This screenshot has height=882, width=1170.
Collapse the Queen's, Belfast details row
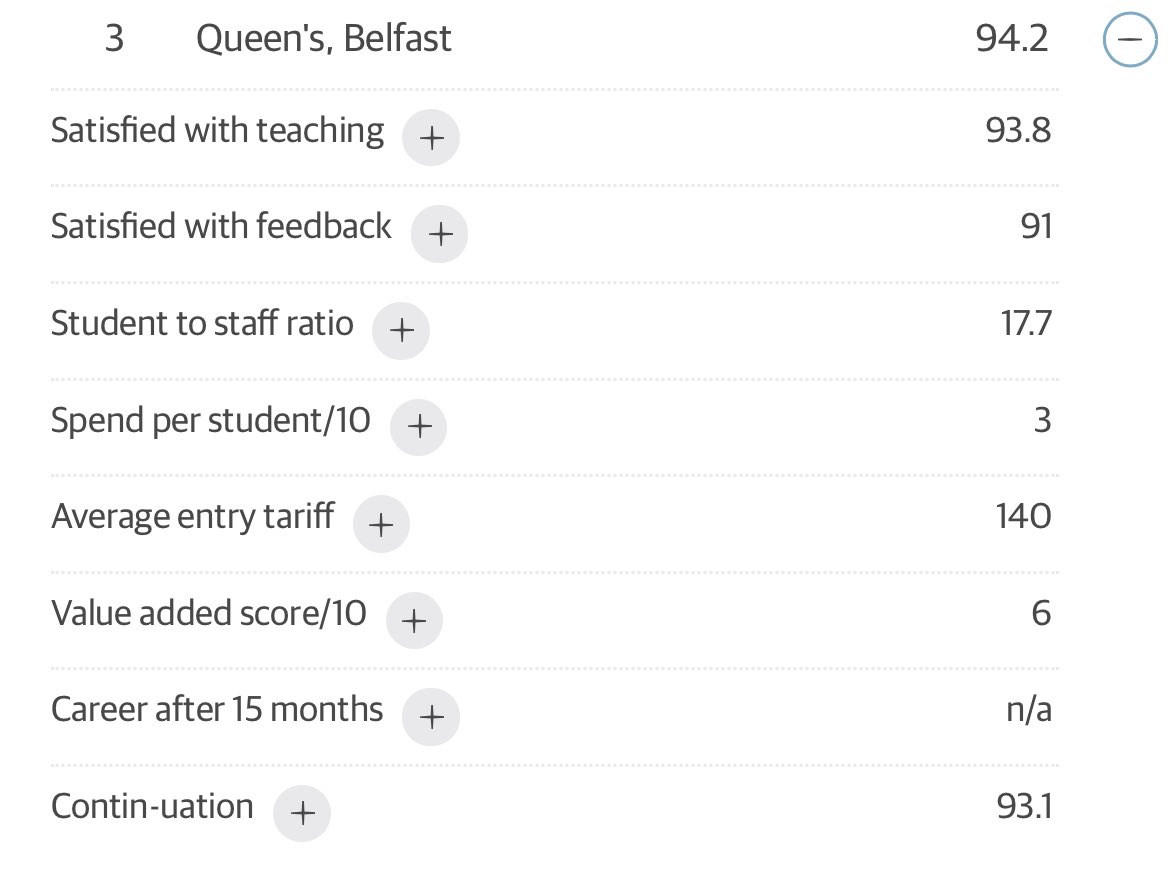pyautogui.click(x=1130, y=39)
